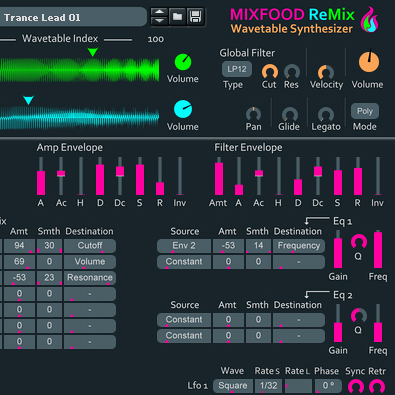Image resolution: width=395 pixels, height=395 pixels.
Task: Set the Filter Envelope H slider
Action: point(279,176)
